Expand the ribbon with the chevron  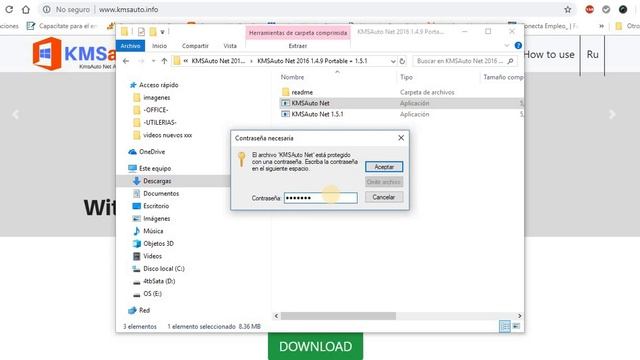click(x=507, y=46)
